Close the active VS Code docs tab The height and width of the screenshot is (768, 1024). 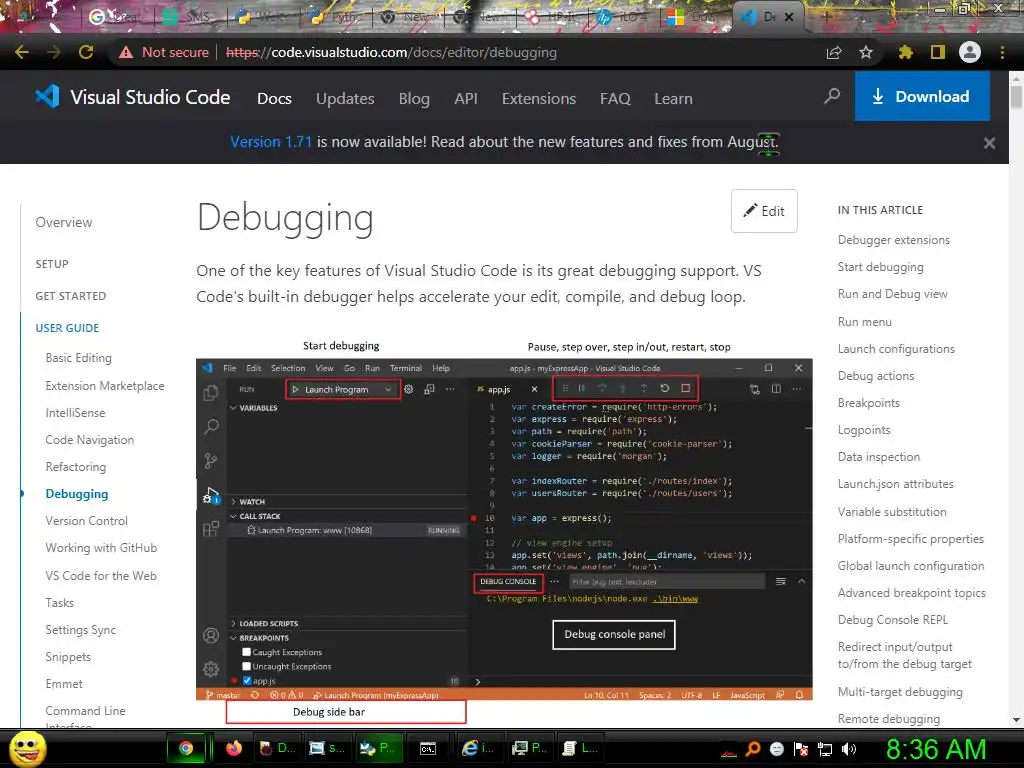point(789,17)
